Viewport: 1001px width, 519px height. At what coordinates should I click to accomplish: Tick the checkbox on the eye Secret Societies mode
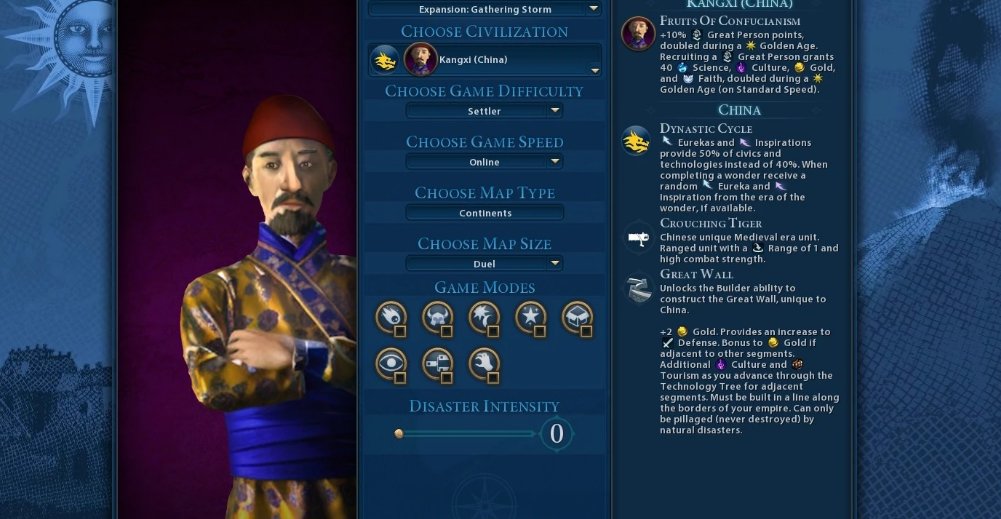click(400, 378)
